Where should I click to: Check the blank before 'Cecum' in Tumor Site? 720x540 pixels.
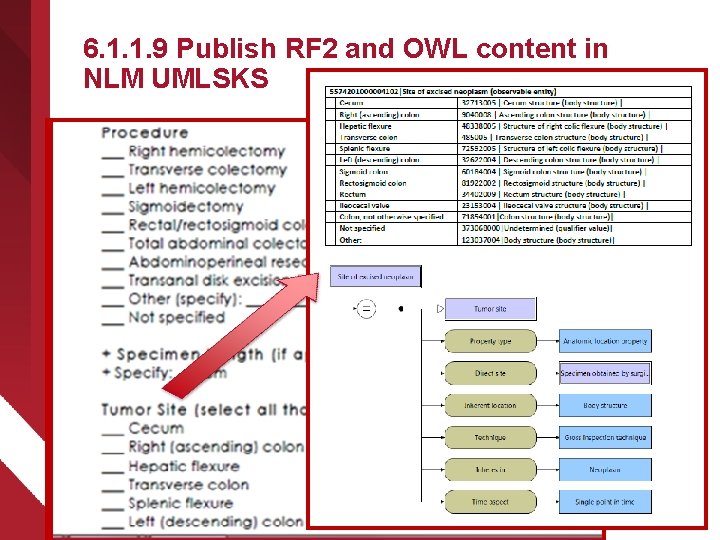[113, 433]
